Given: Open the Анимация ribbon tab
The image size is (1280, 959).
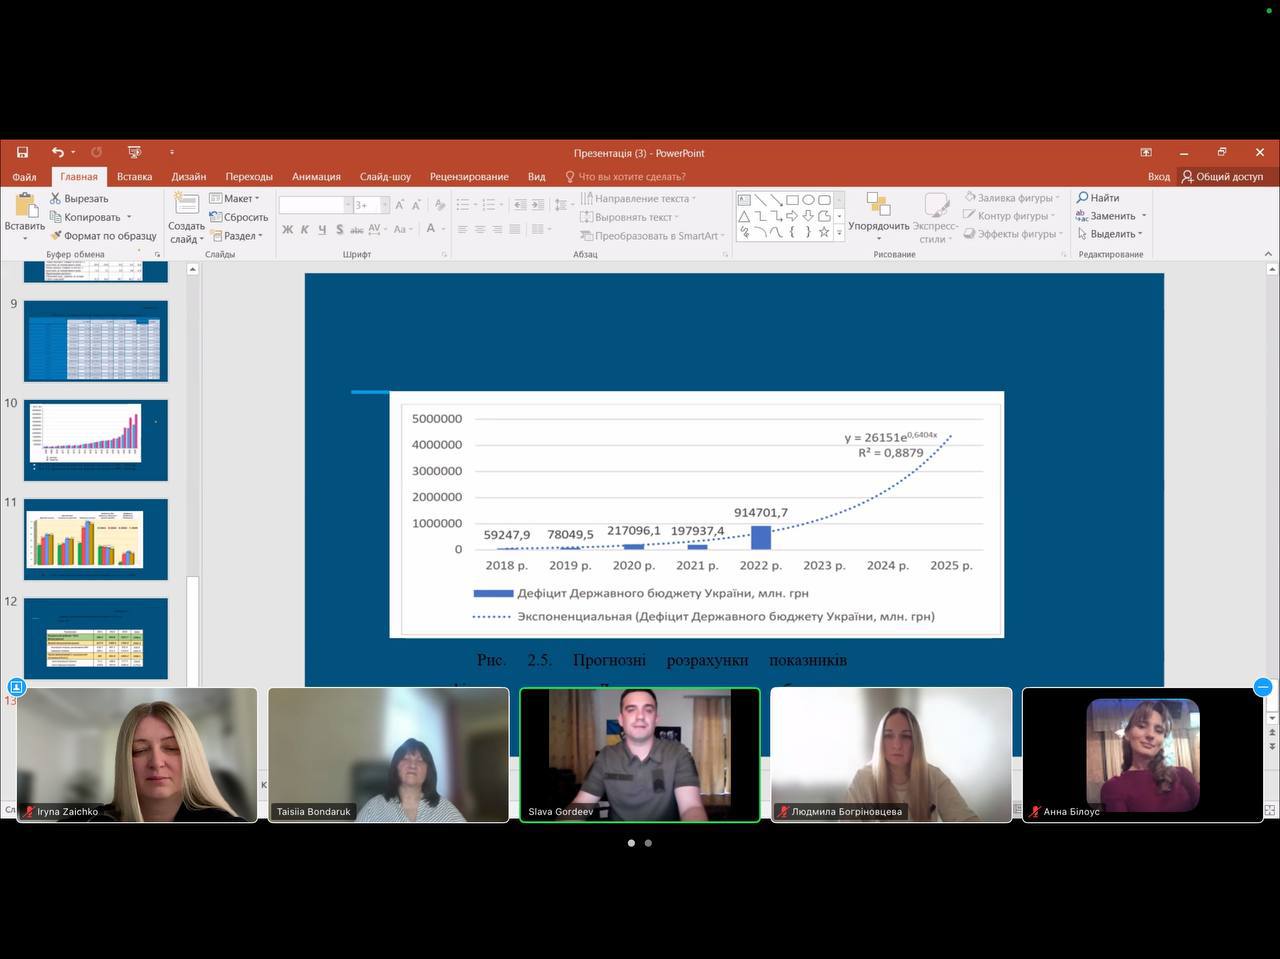Looking at the screenshot, I should 316,177.
